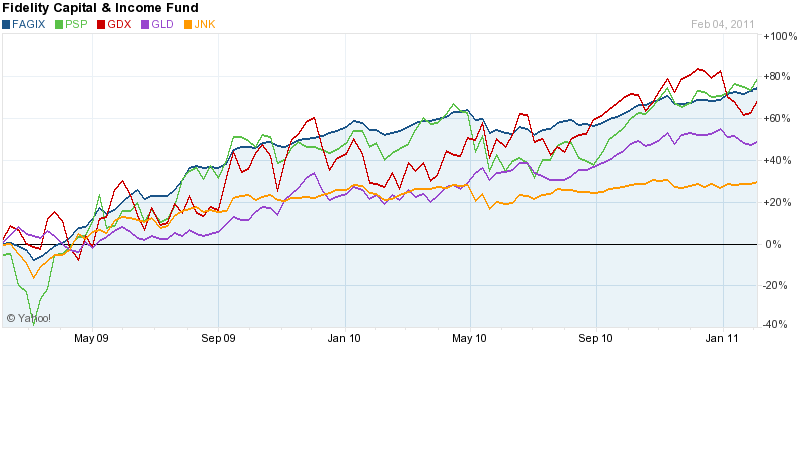
Task: Click the Jan 11 x-axis label
Action: (x=722, y=338)
